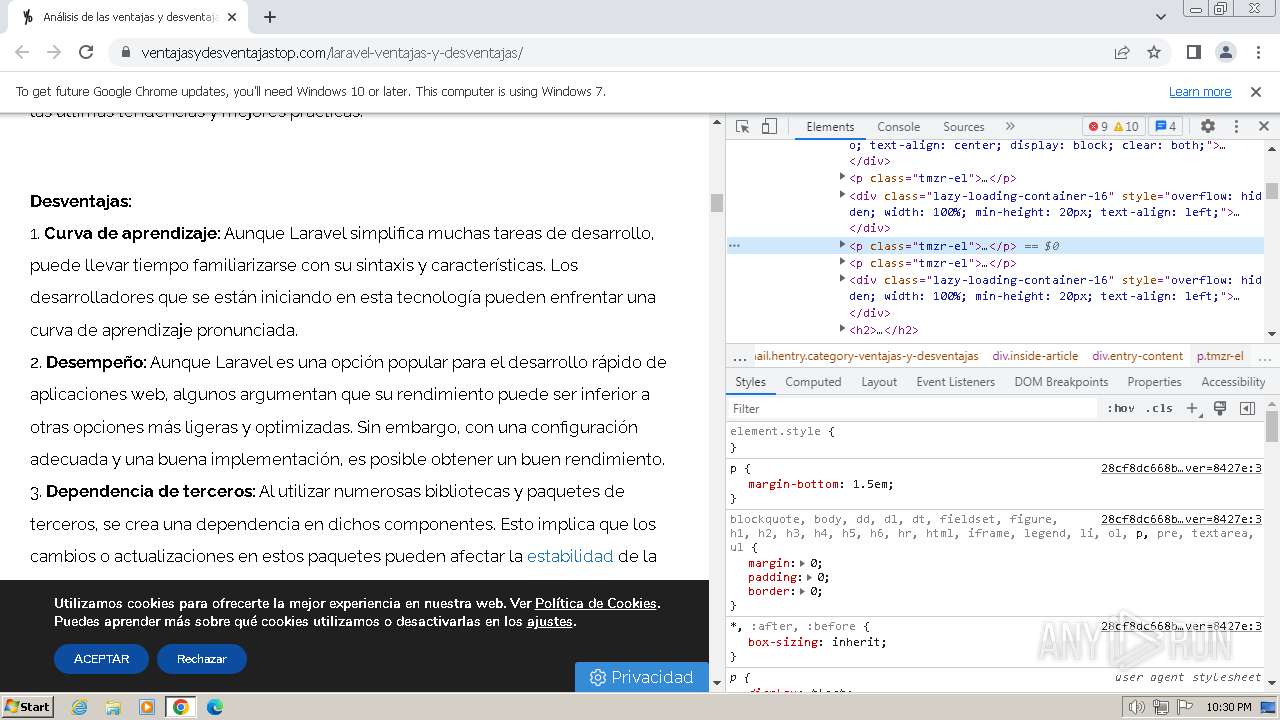Open Microsoft Edge from the taskbar

pyautogui.click(x=214, y=707)
